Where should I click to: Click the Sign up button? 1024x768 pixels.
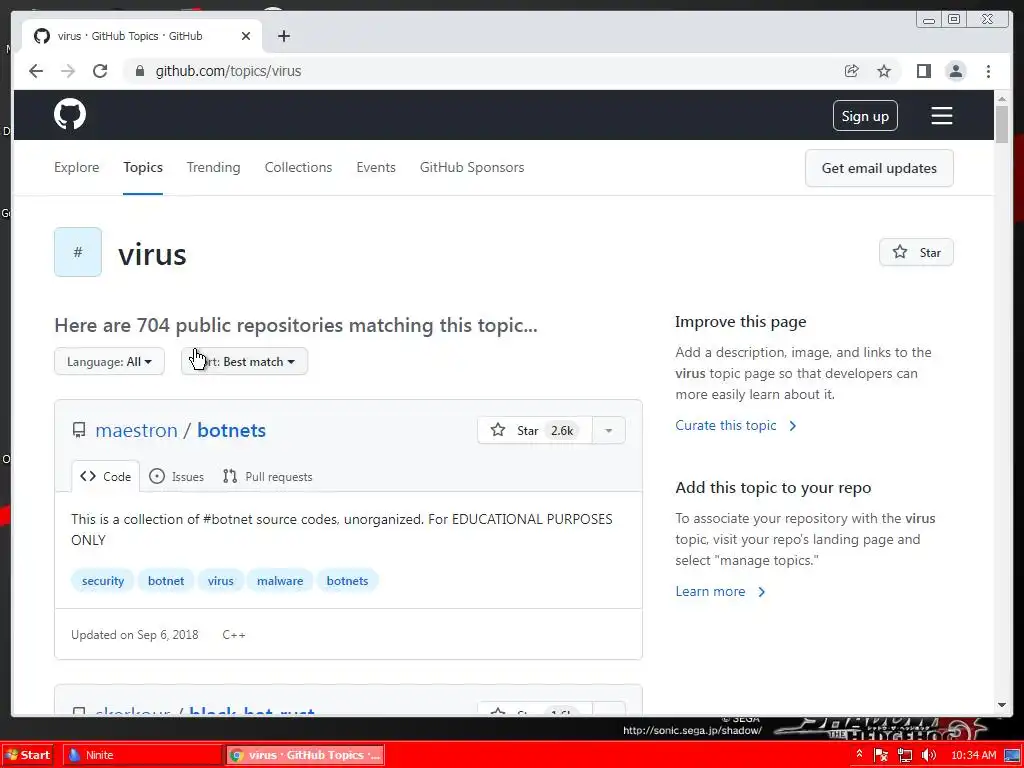click(x=865, y=116)
